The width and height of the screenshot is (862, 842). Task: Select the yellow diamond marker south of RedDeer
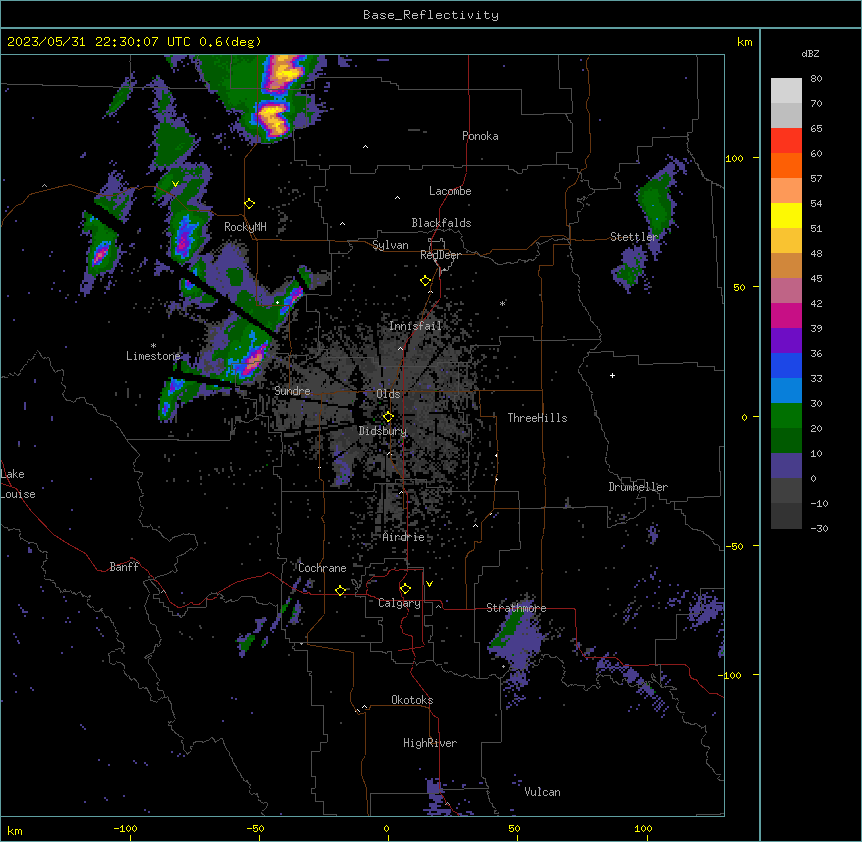pyautogui.click(x=426, y=281)
